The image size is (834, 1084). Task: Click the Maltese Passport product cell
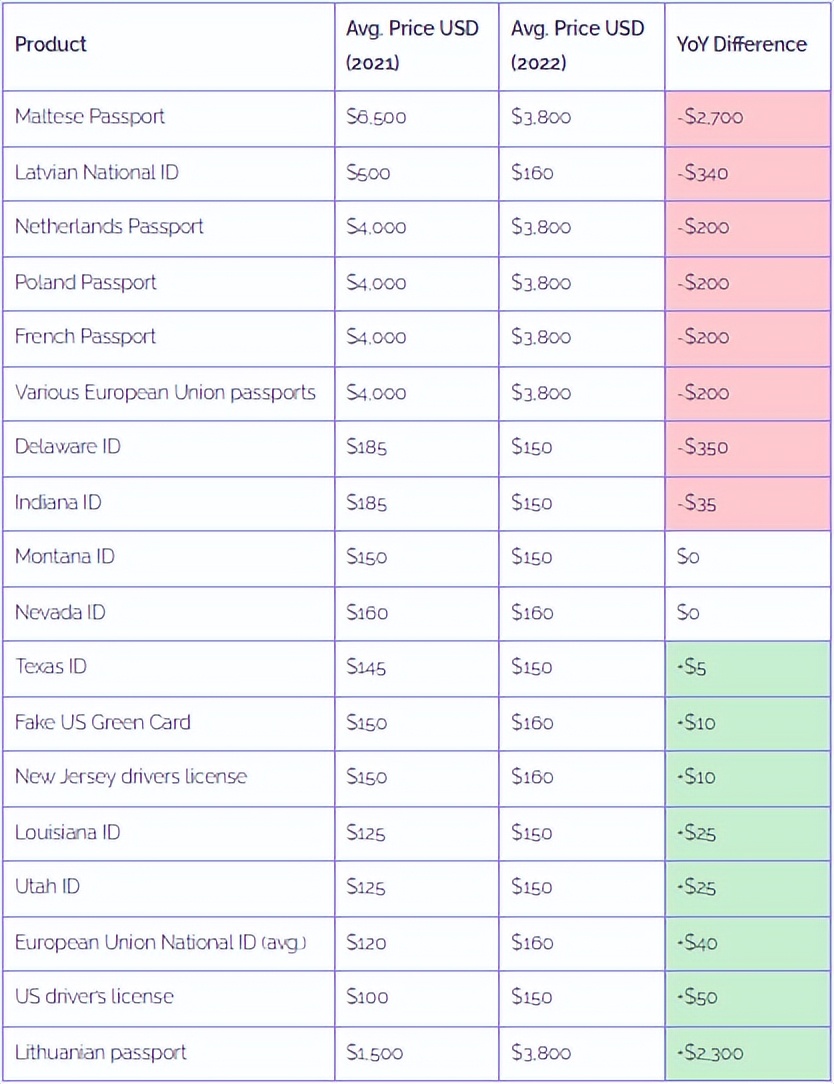(90, 116)
